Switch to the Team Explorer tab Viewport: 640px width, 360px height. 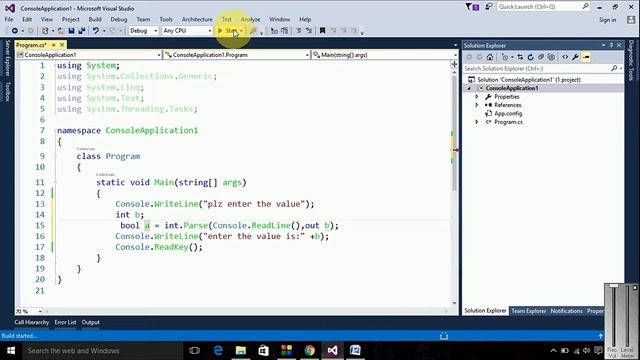(x=529, y=311)
